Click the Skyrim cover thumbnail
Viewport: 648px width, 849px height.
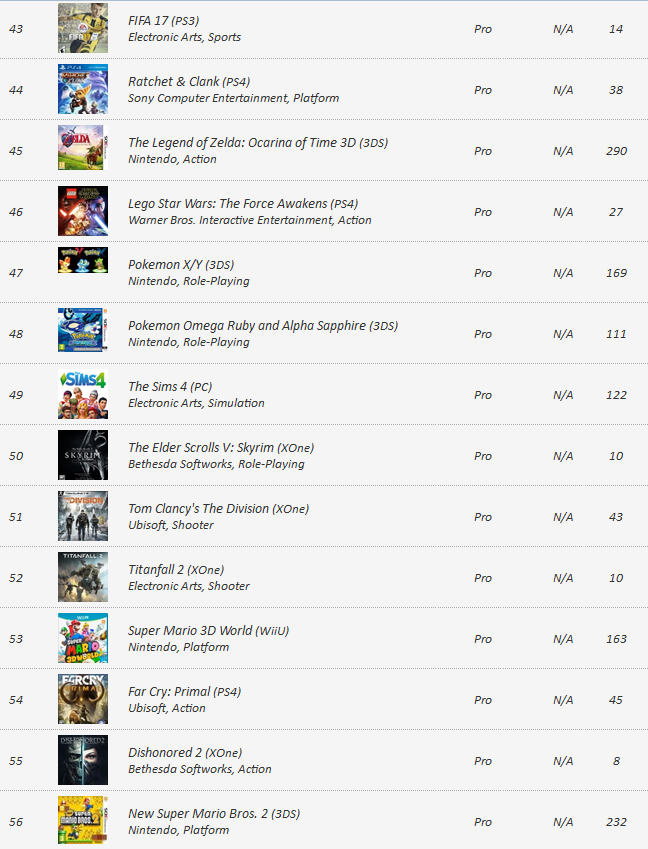click(x=83, y=455)
